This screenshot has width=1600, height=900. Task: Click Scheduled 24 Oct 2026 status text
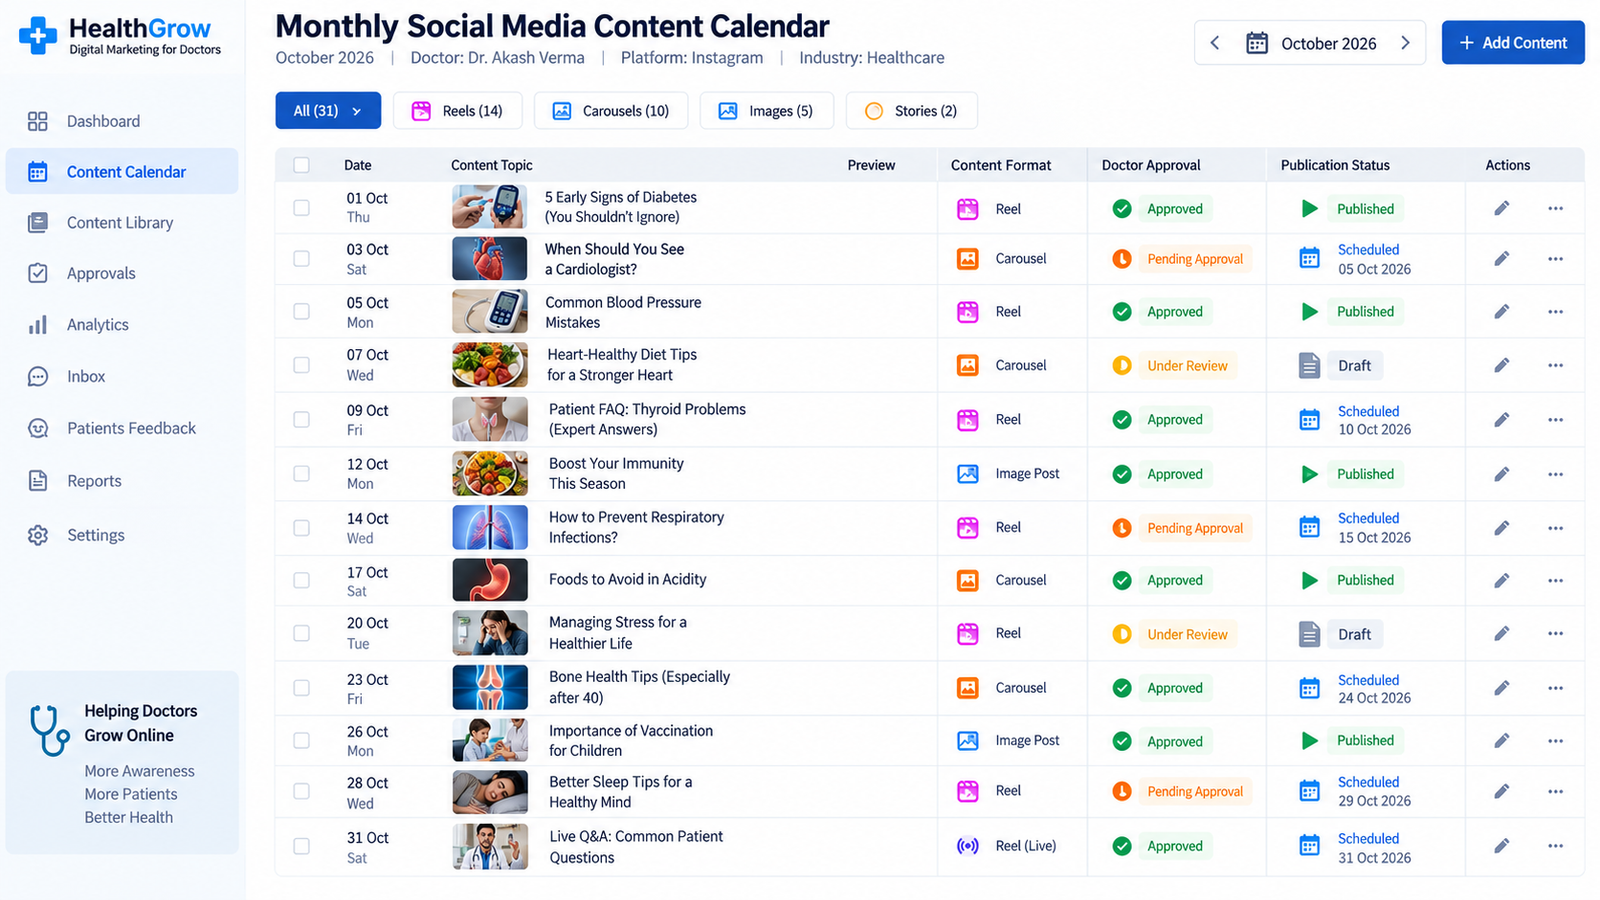[1375, 689]
